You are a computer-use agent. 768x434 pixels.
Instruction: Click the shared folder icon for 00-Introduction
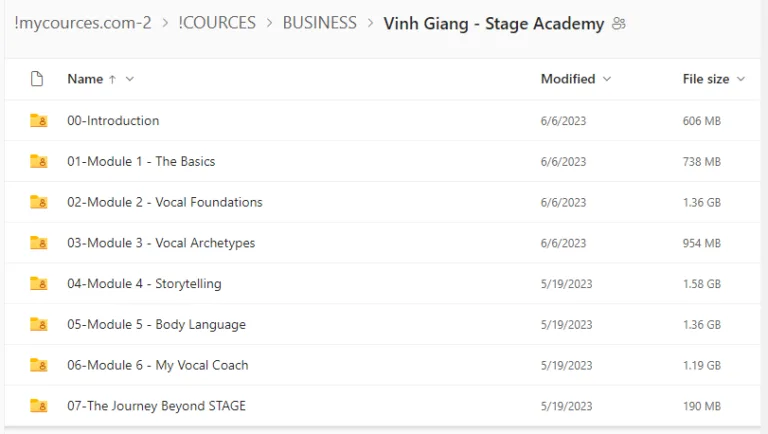39,121
